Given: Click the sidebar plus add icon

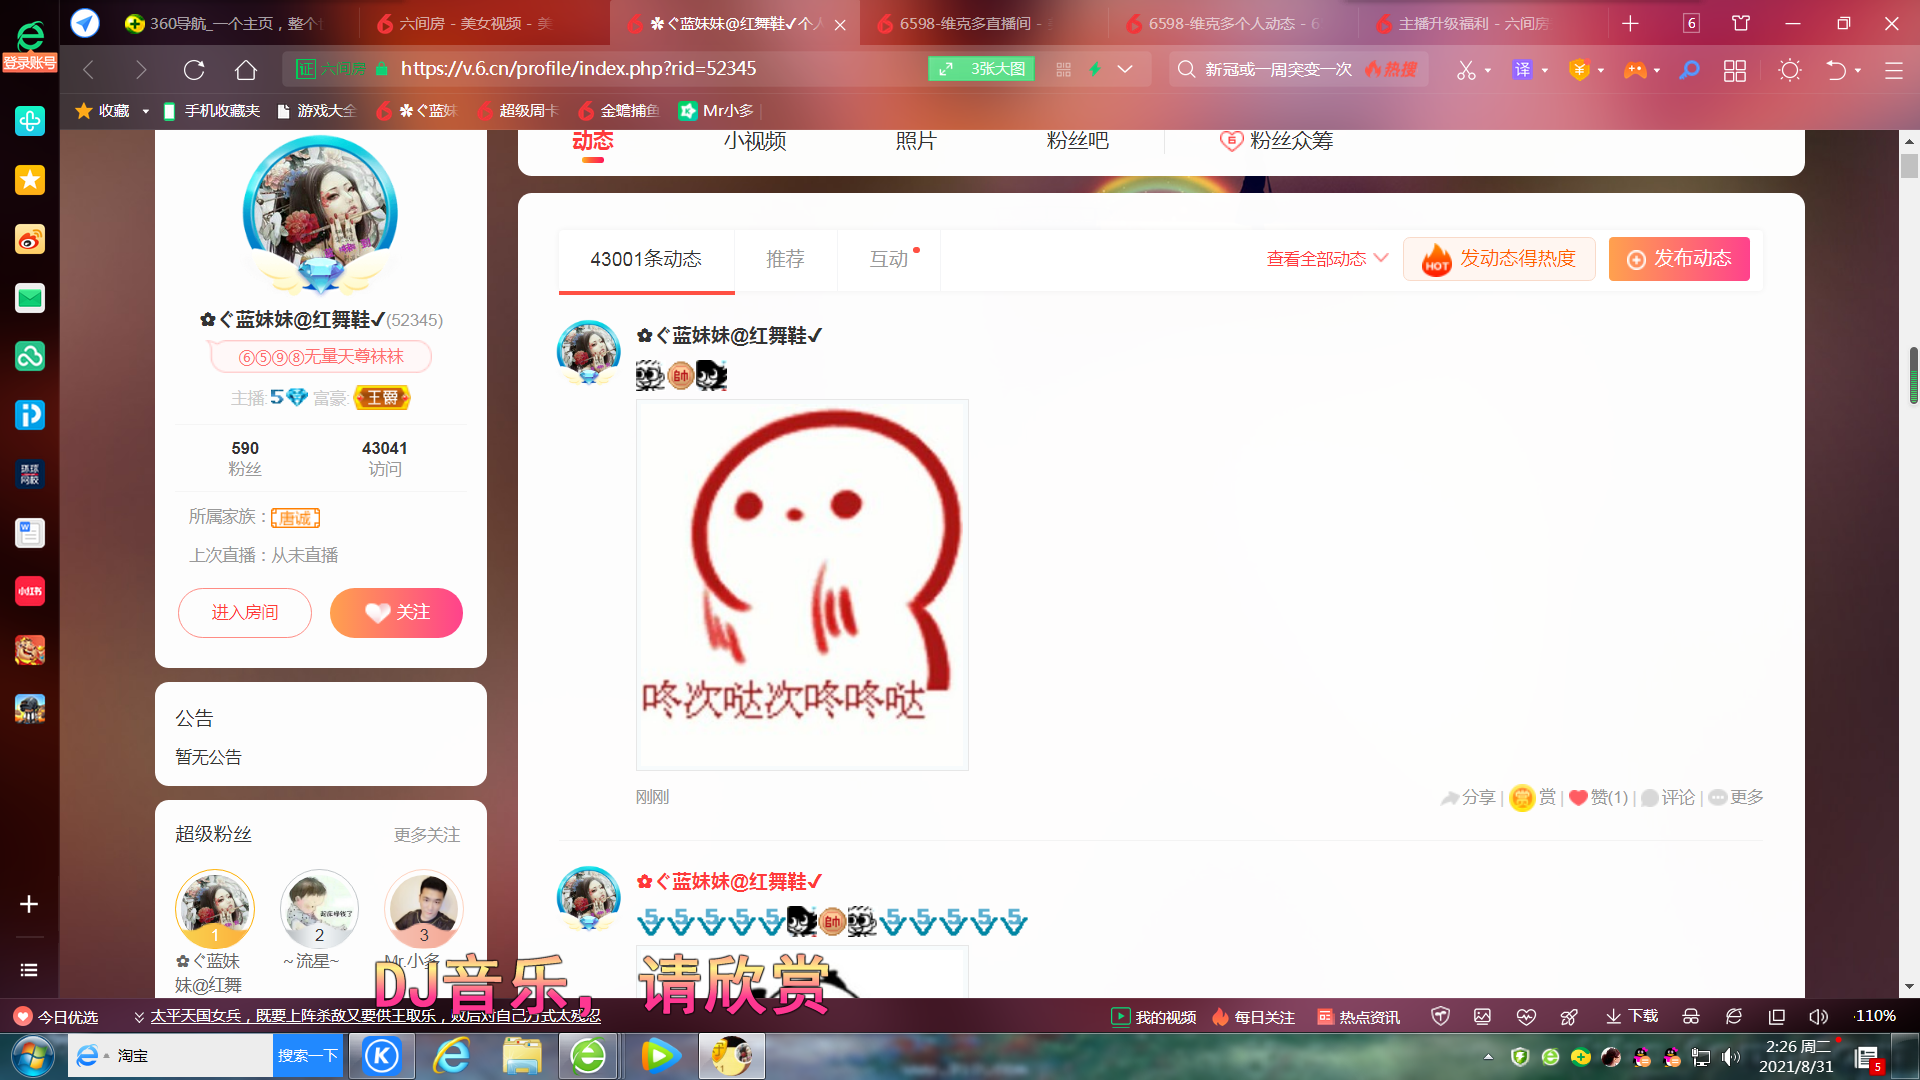Looking at the screenshot, I should tap(29, 904).
